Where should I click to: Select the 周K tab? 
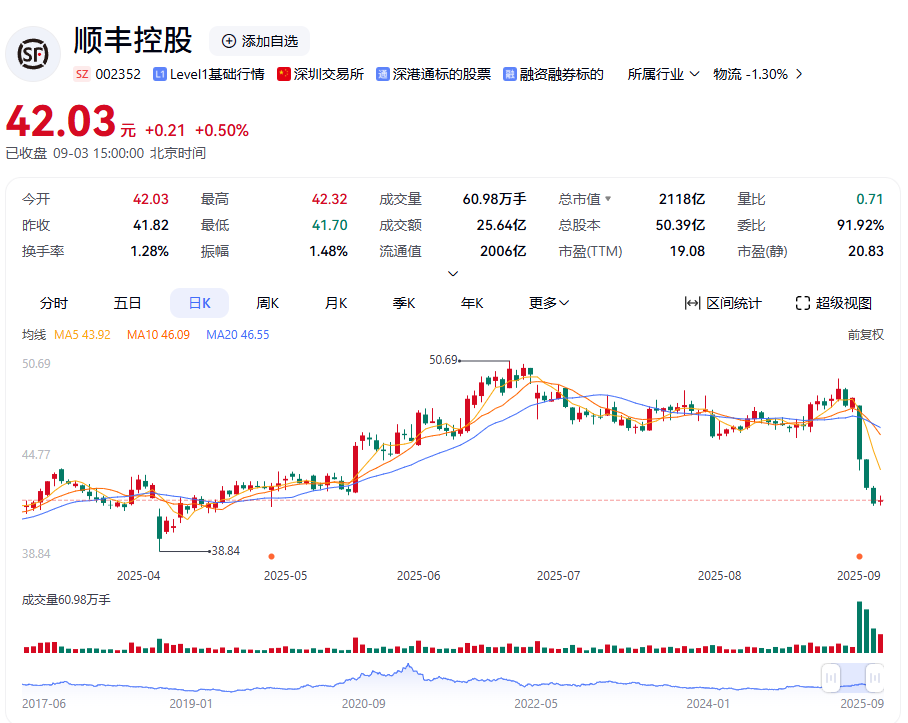268,303
